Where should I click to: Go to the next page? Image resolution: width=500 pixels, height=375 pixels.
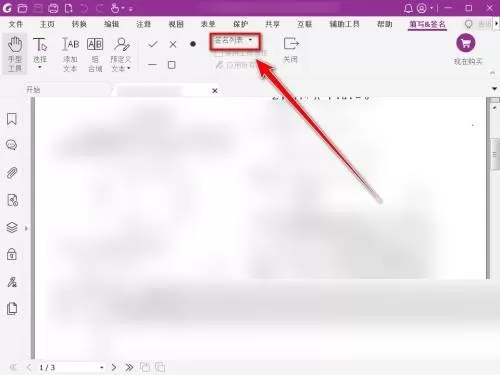[114, 367]
